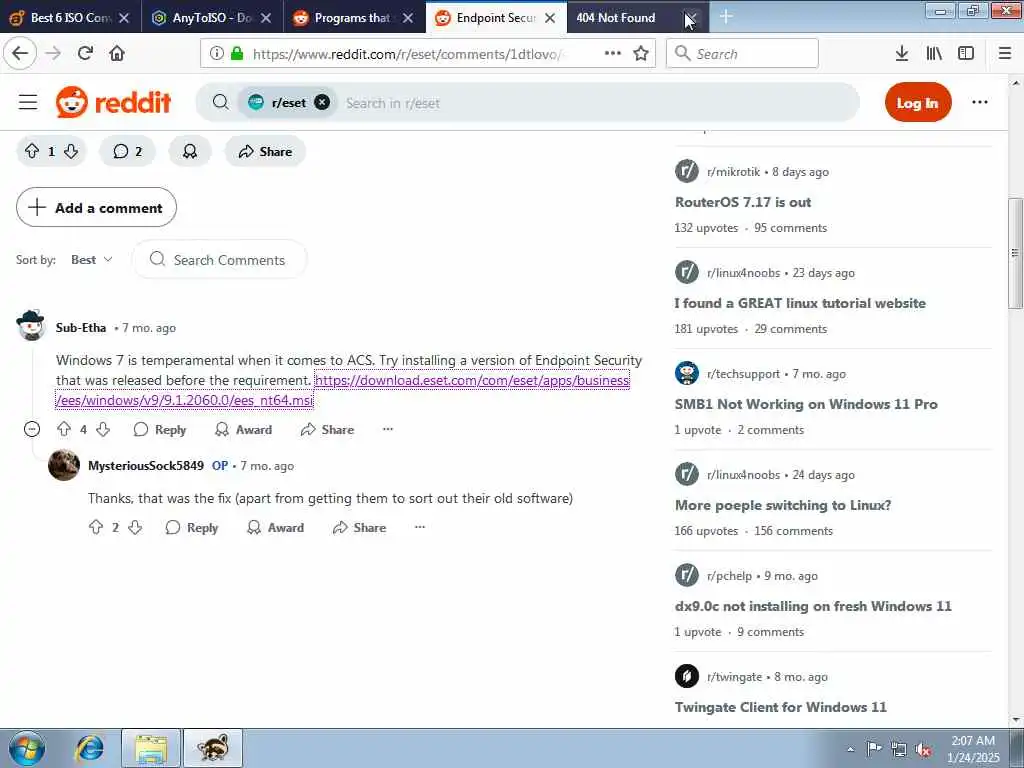Open RouterOS 7.17 is out post
The width and height of the screenshot is (1024, 768).
(x=743, y=202)
